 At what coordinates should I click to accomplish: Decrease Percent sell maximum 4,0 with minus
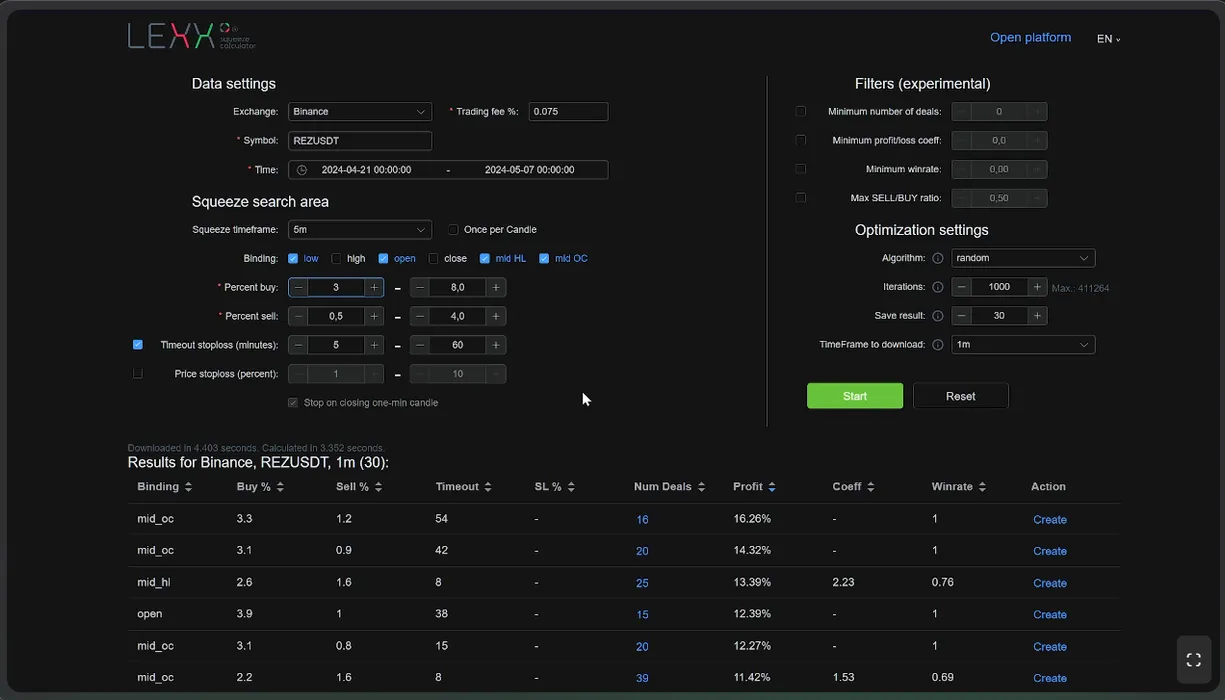420,316
